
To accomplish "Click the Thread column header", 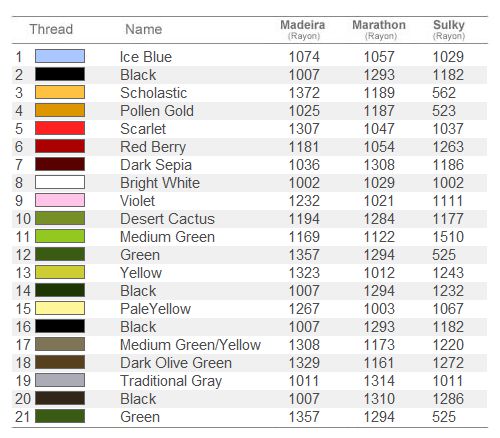I will (51, 29).
